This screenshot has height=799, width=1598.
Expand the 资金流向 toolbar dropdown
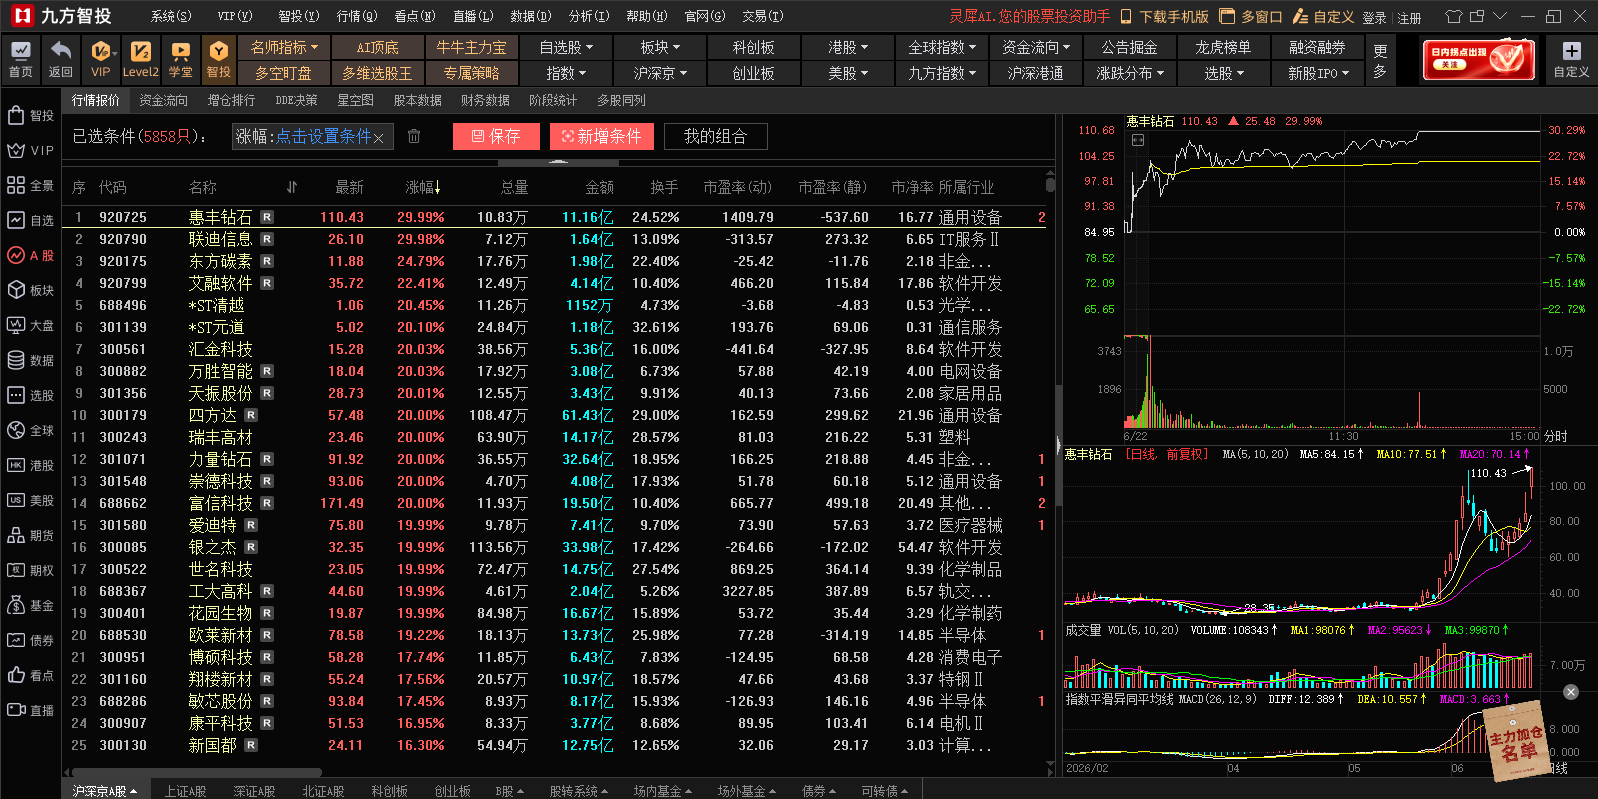click(x=1036, y=47)
